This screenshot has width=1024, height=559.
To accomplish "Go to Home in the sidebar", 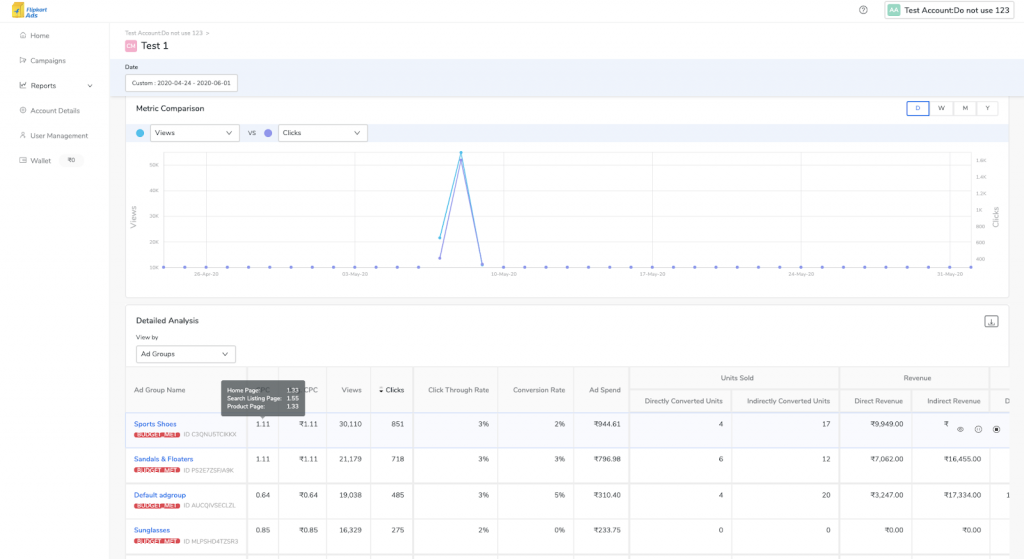I will (39, 35).
